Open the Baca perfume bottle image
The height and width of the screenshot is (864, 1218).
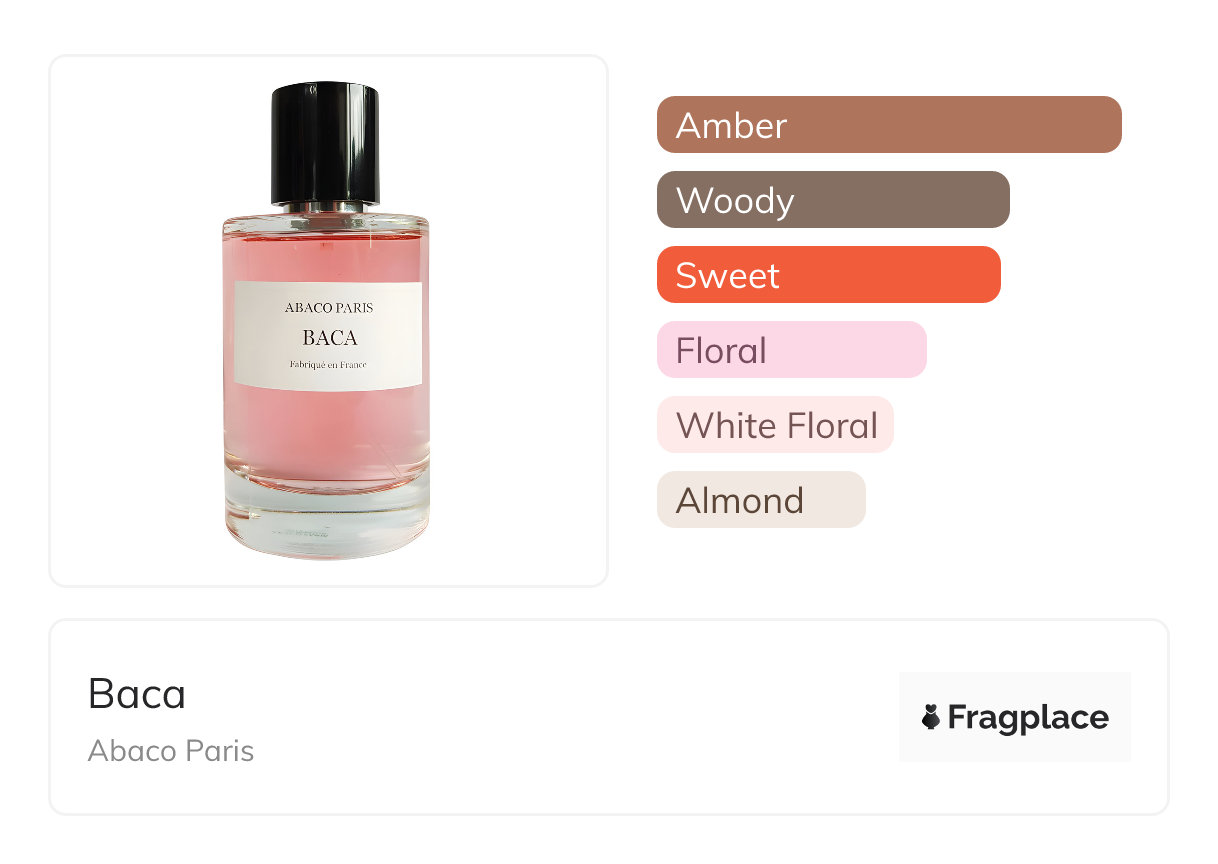[x=326, y=322]
